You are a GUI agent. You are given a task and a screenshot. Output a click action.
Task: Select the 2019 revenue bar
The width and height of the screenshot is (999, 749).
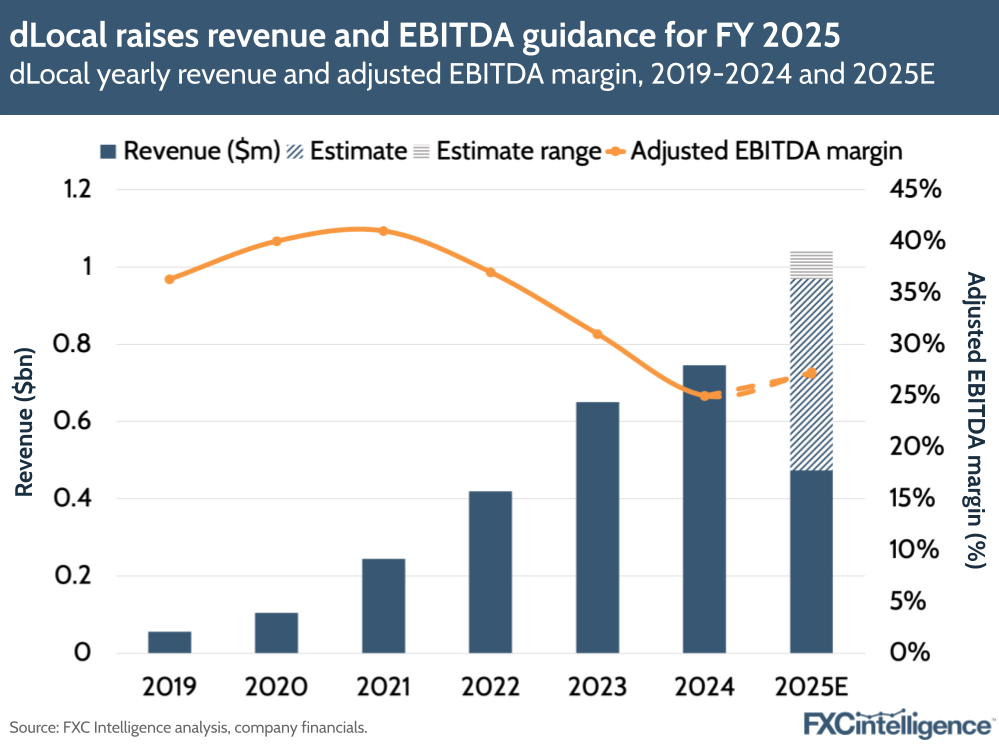pos(170,640)
